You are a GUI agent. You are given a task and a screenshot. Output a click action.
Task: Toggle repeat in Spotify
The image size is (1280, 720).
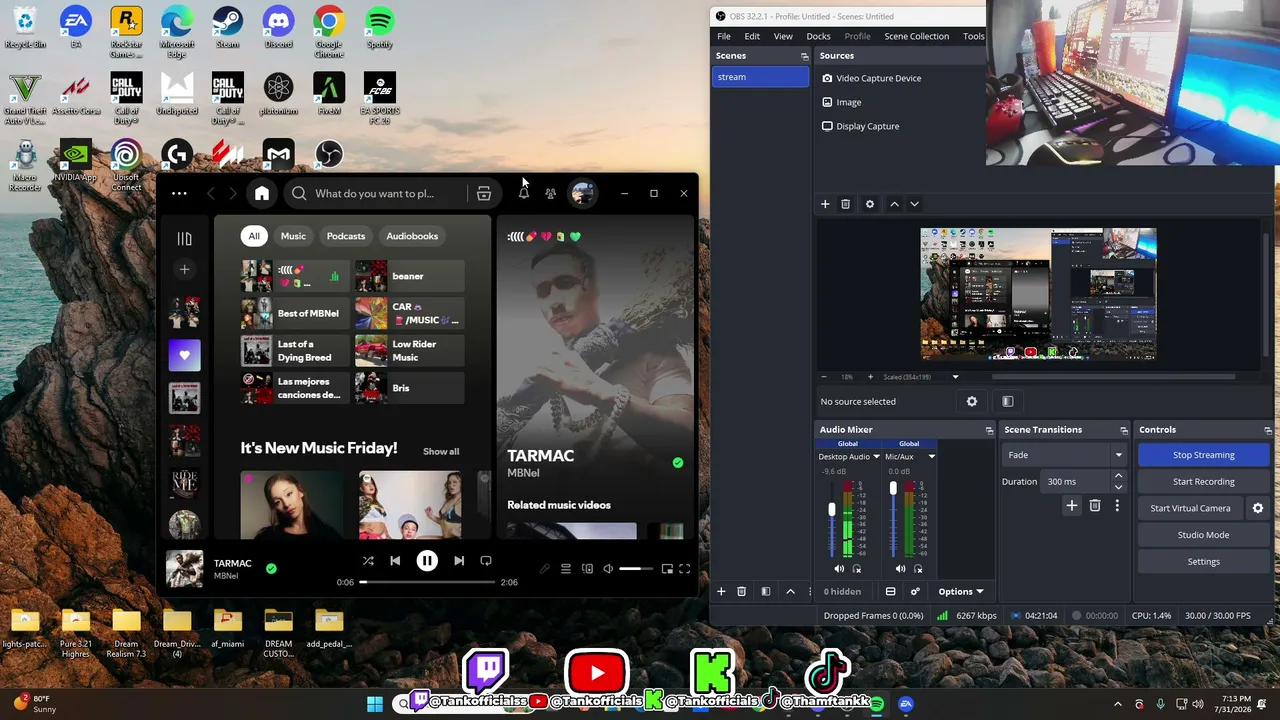(486, 561)
